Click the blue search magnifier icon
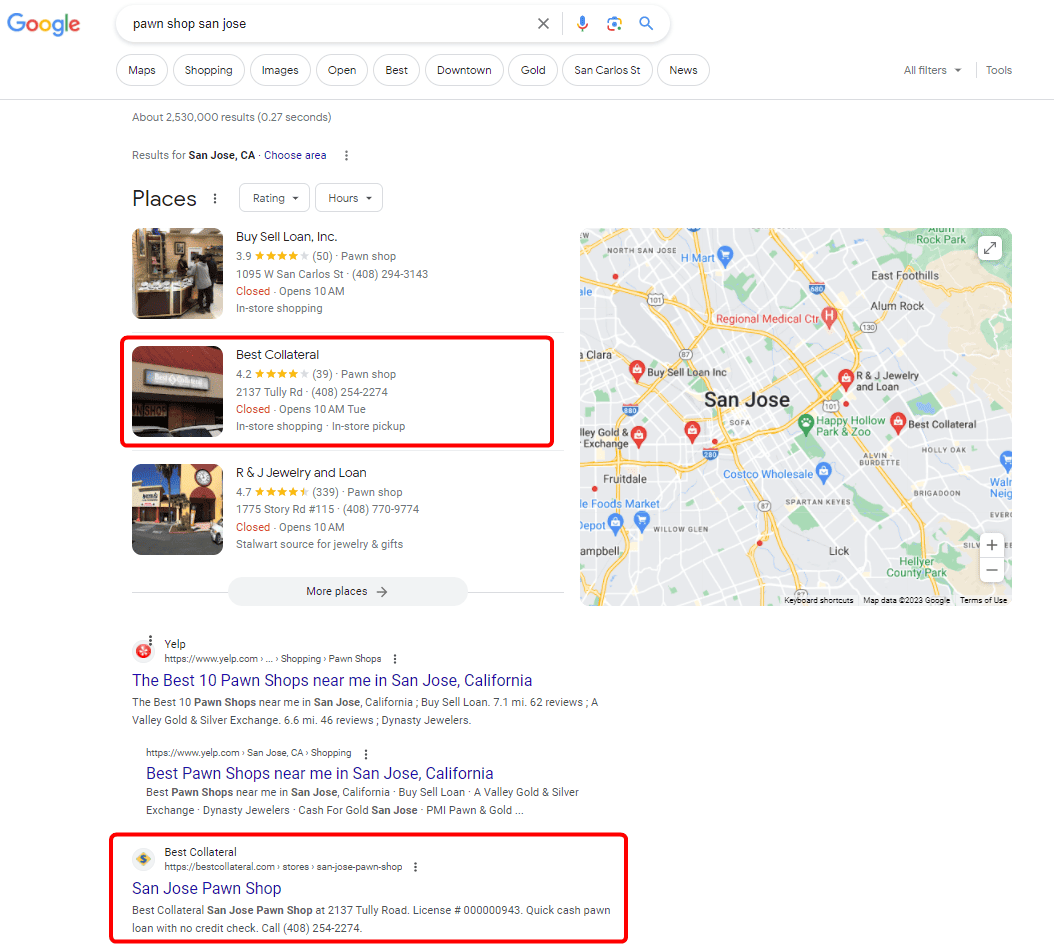 tap(646, 23)
